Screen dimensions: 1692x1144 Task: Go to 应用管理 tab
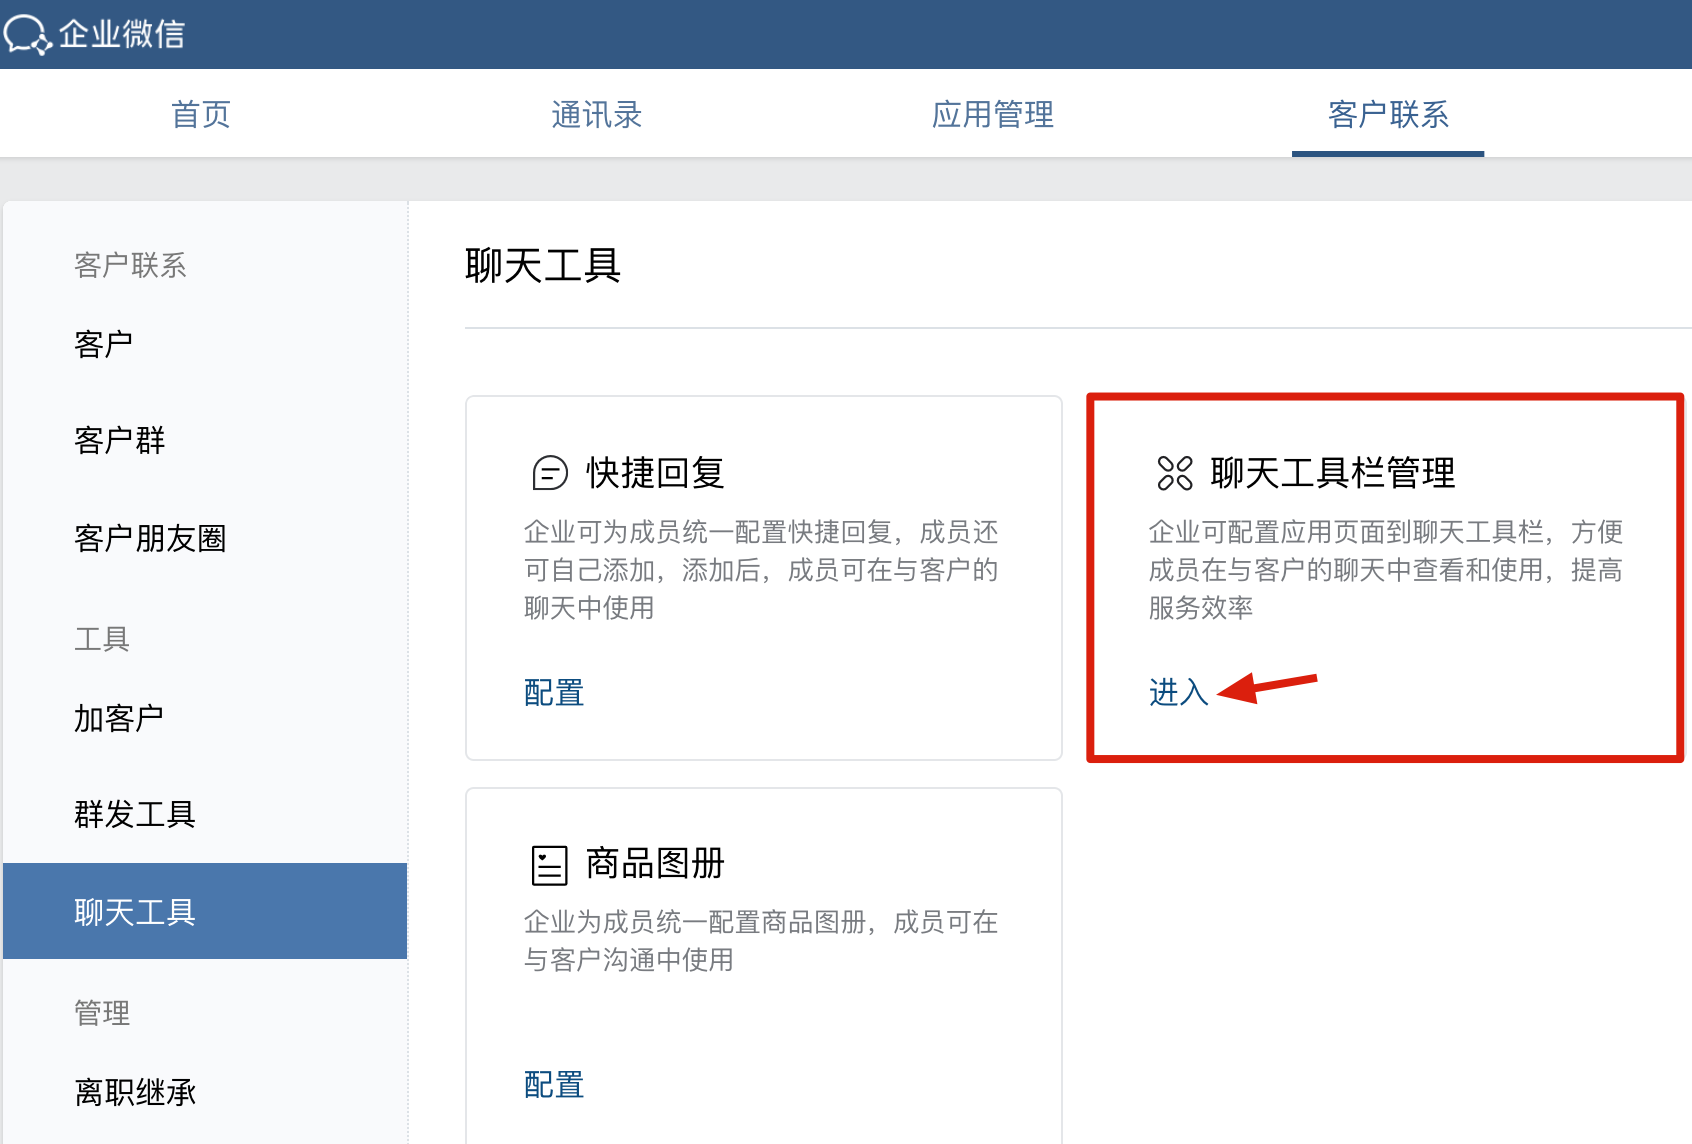[992, 114]
